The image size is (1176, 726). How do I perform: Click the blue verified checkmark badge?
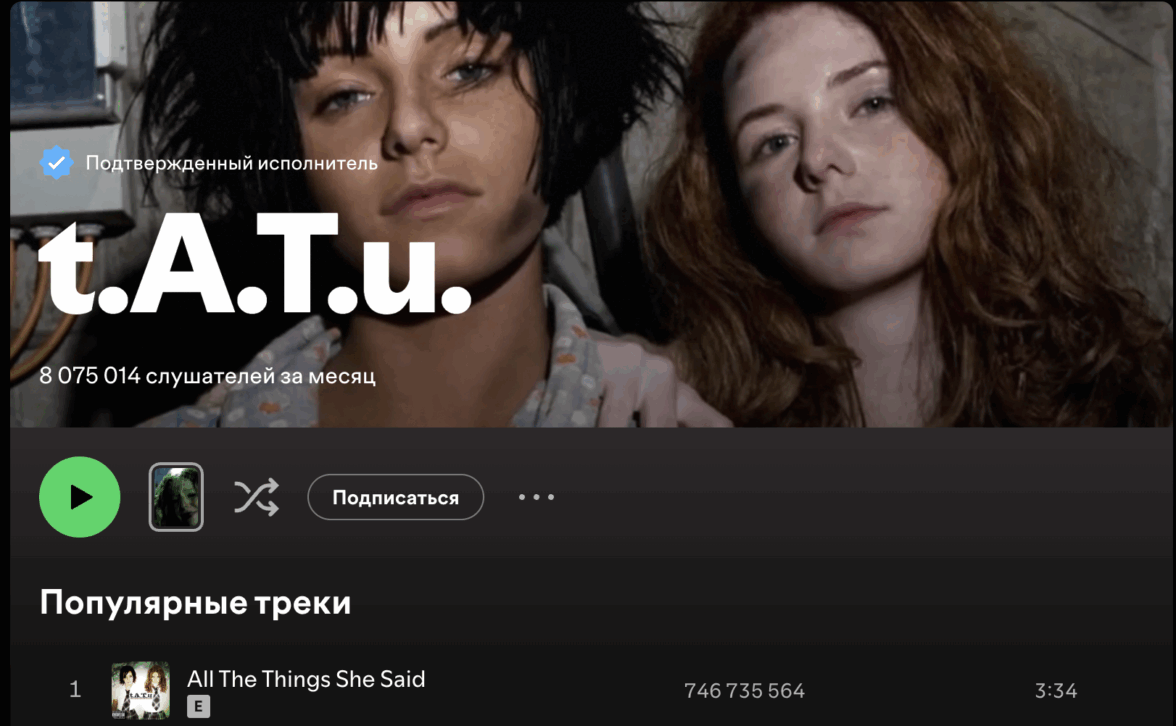(x=56, y=163)
